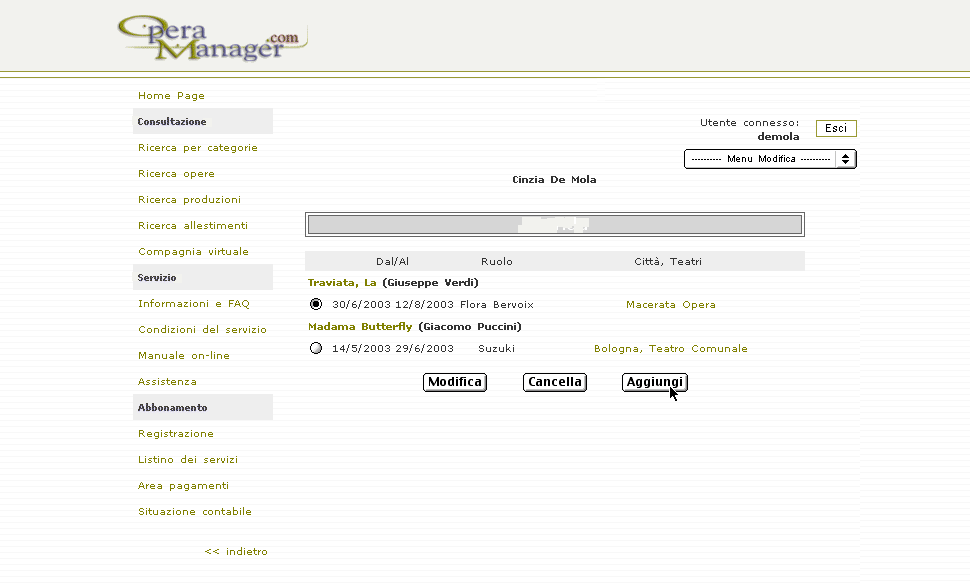Follow the Bologna, Teatro Comunale link
The height and width of the screenshot is (583, 970).
pos(671,349)
